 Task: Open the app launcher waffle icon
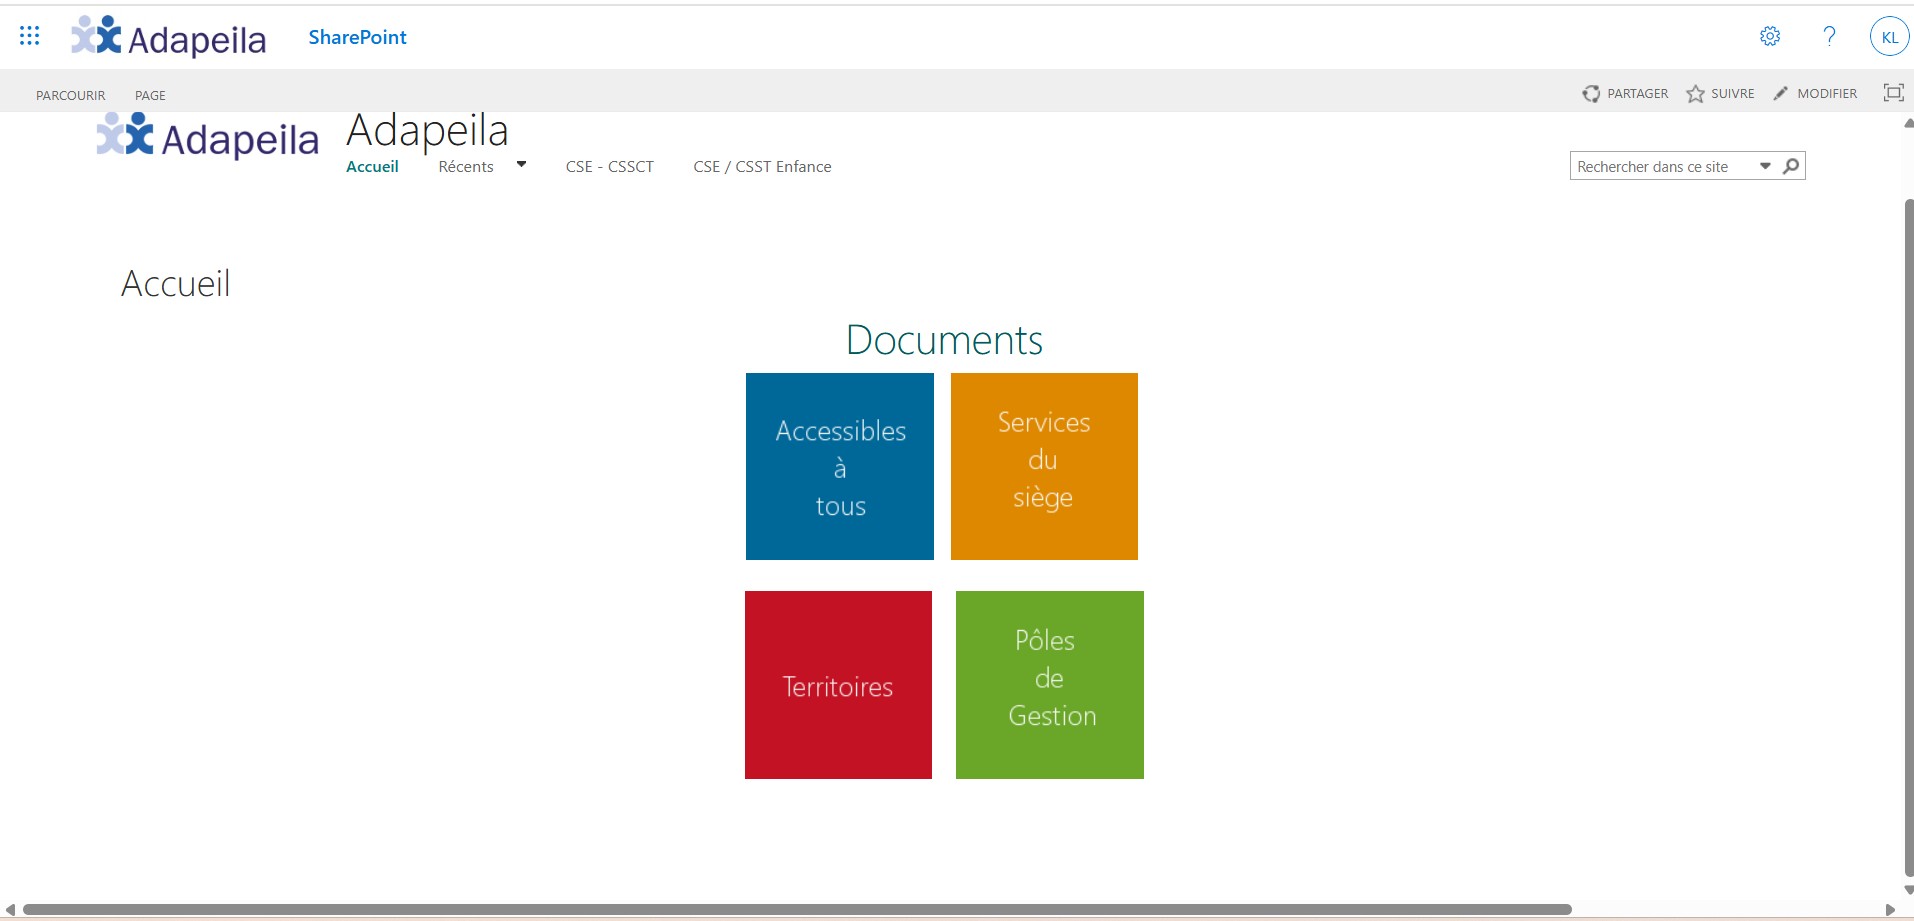pos(30,37)
